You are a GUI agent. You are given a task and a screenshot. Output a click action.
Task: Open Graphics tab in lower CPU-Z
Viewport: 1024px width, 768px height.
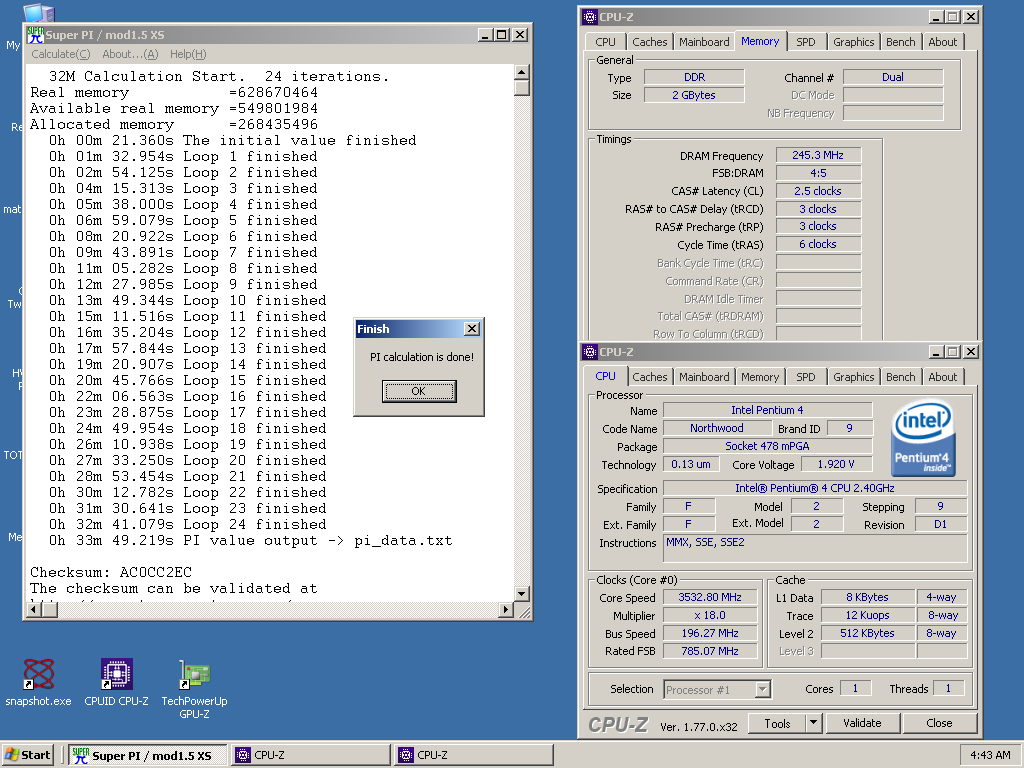coord(854,377)
